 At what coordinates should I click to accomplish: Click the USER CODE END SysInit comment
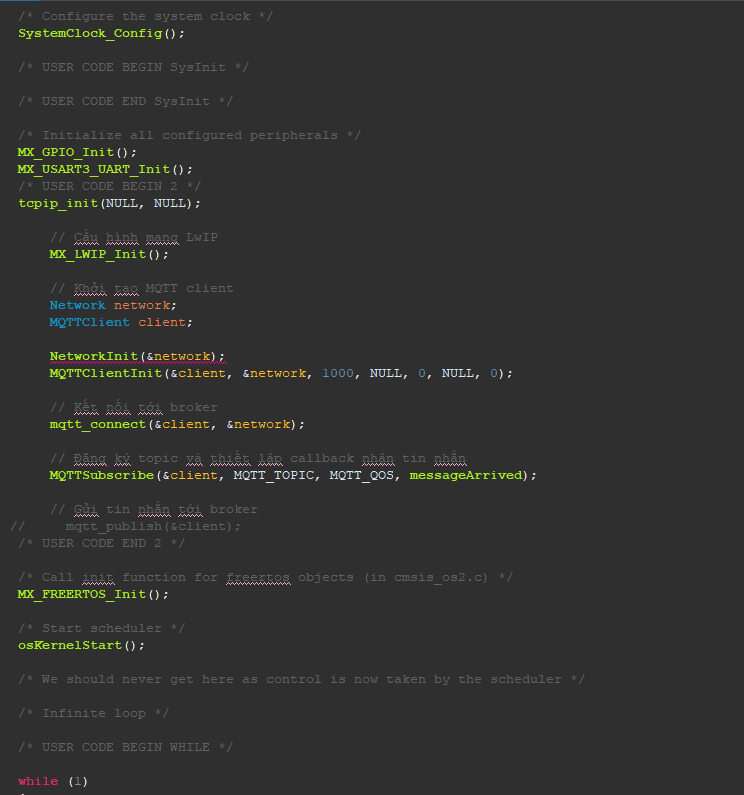125,101
